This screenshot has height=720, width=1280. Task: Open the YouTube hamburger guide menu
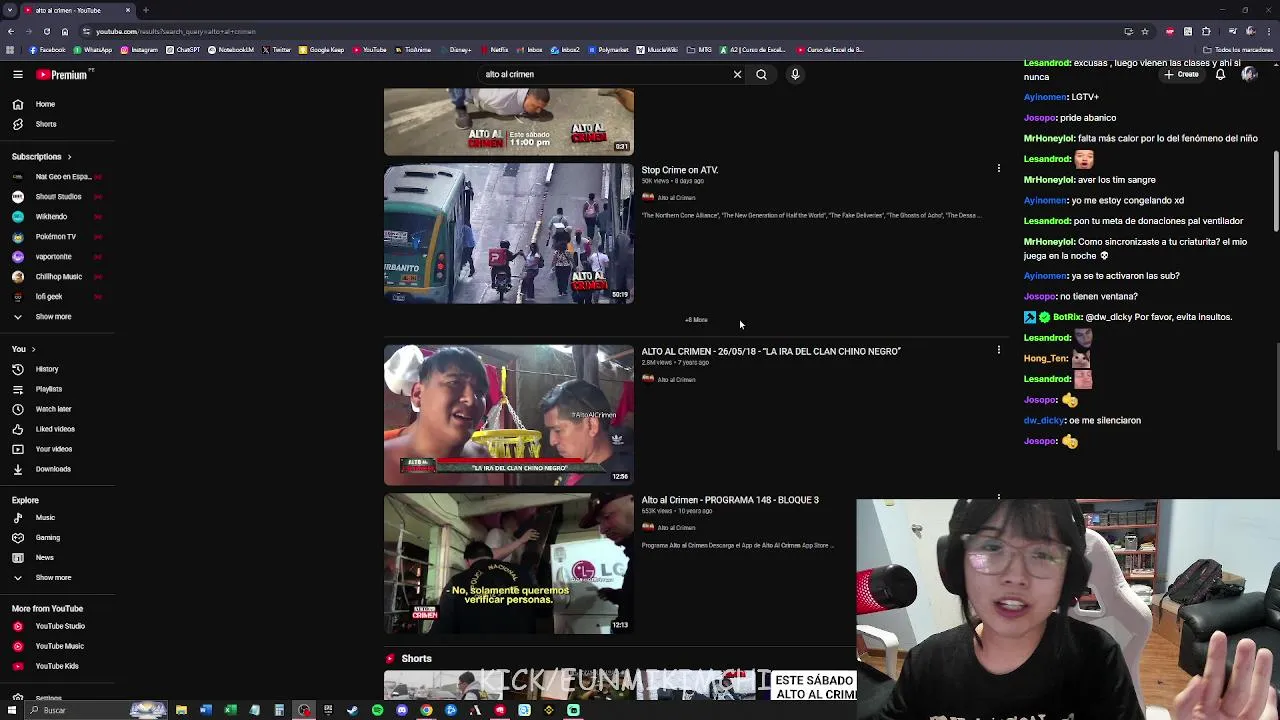(18, 74)
